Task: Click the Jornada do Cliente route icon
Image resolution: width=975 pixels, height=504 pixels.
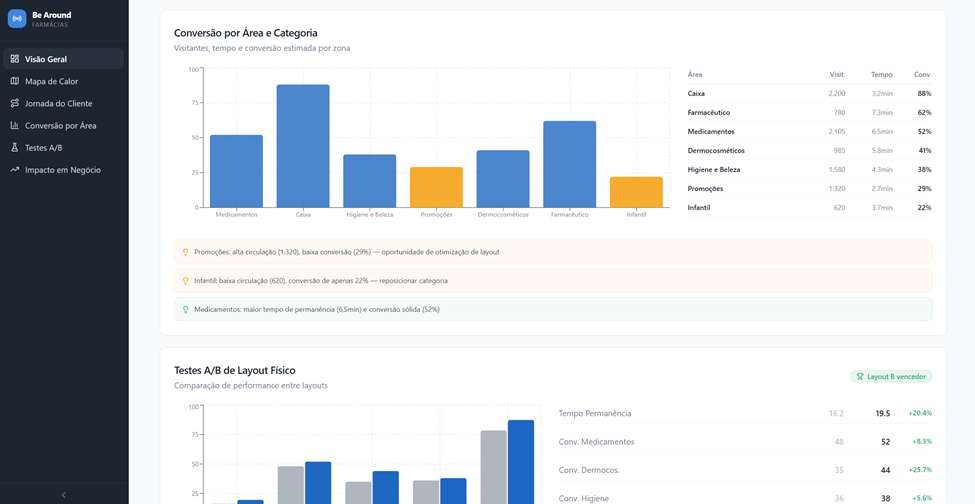Action: 15,103
